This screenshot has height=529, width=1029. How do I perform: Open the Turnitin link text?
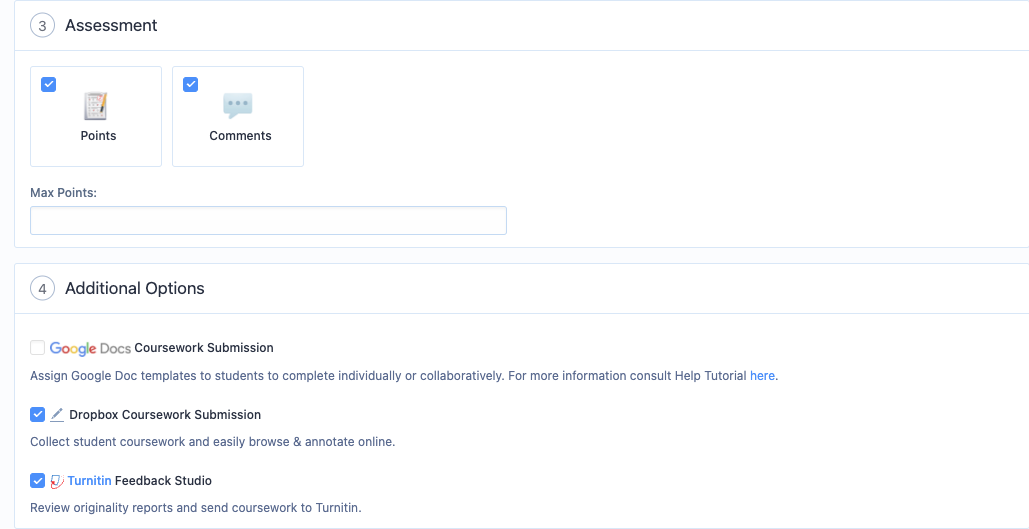point(89,481)
